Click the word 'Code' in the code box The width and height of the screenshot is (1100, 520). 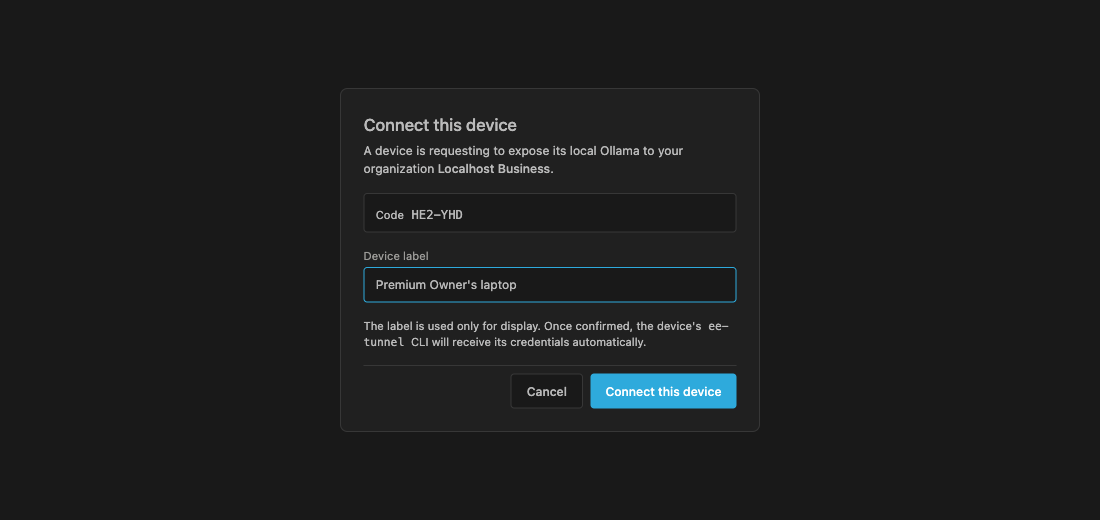389,215
